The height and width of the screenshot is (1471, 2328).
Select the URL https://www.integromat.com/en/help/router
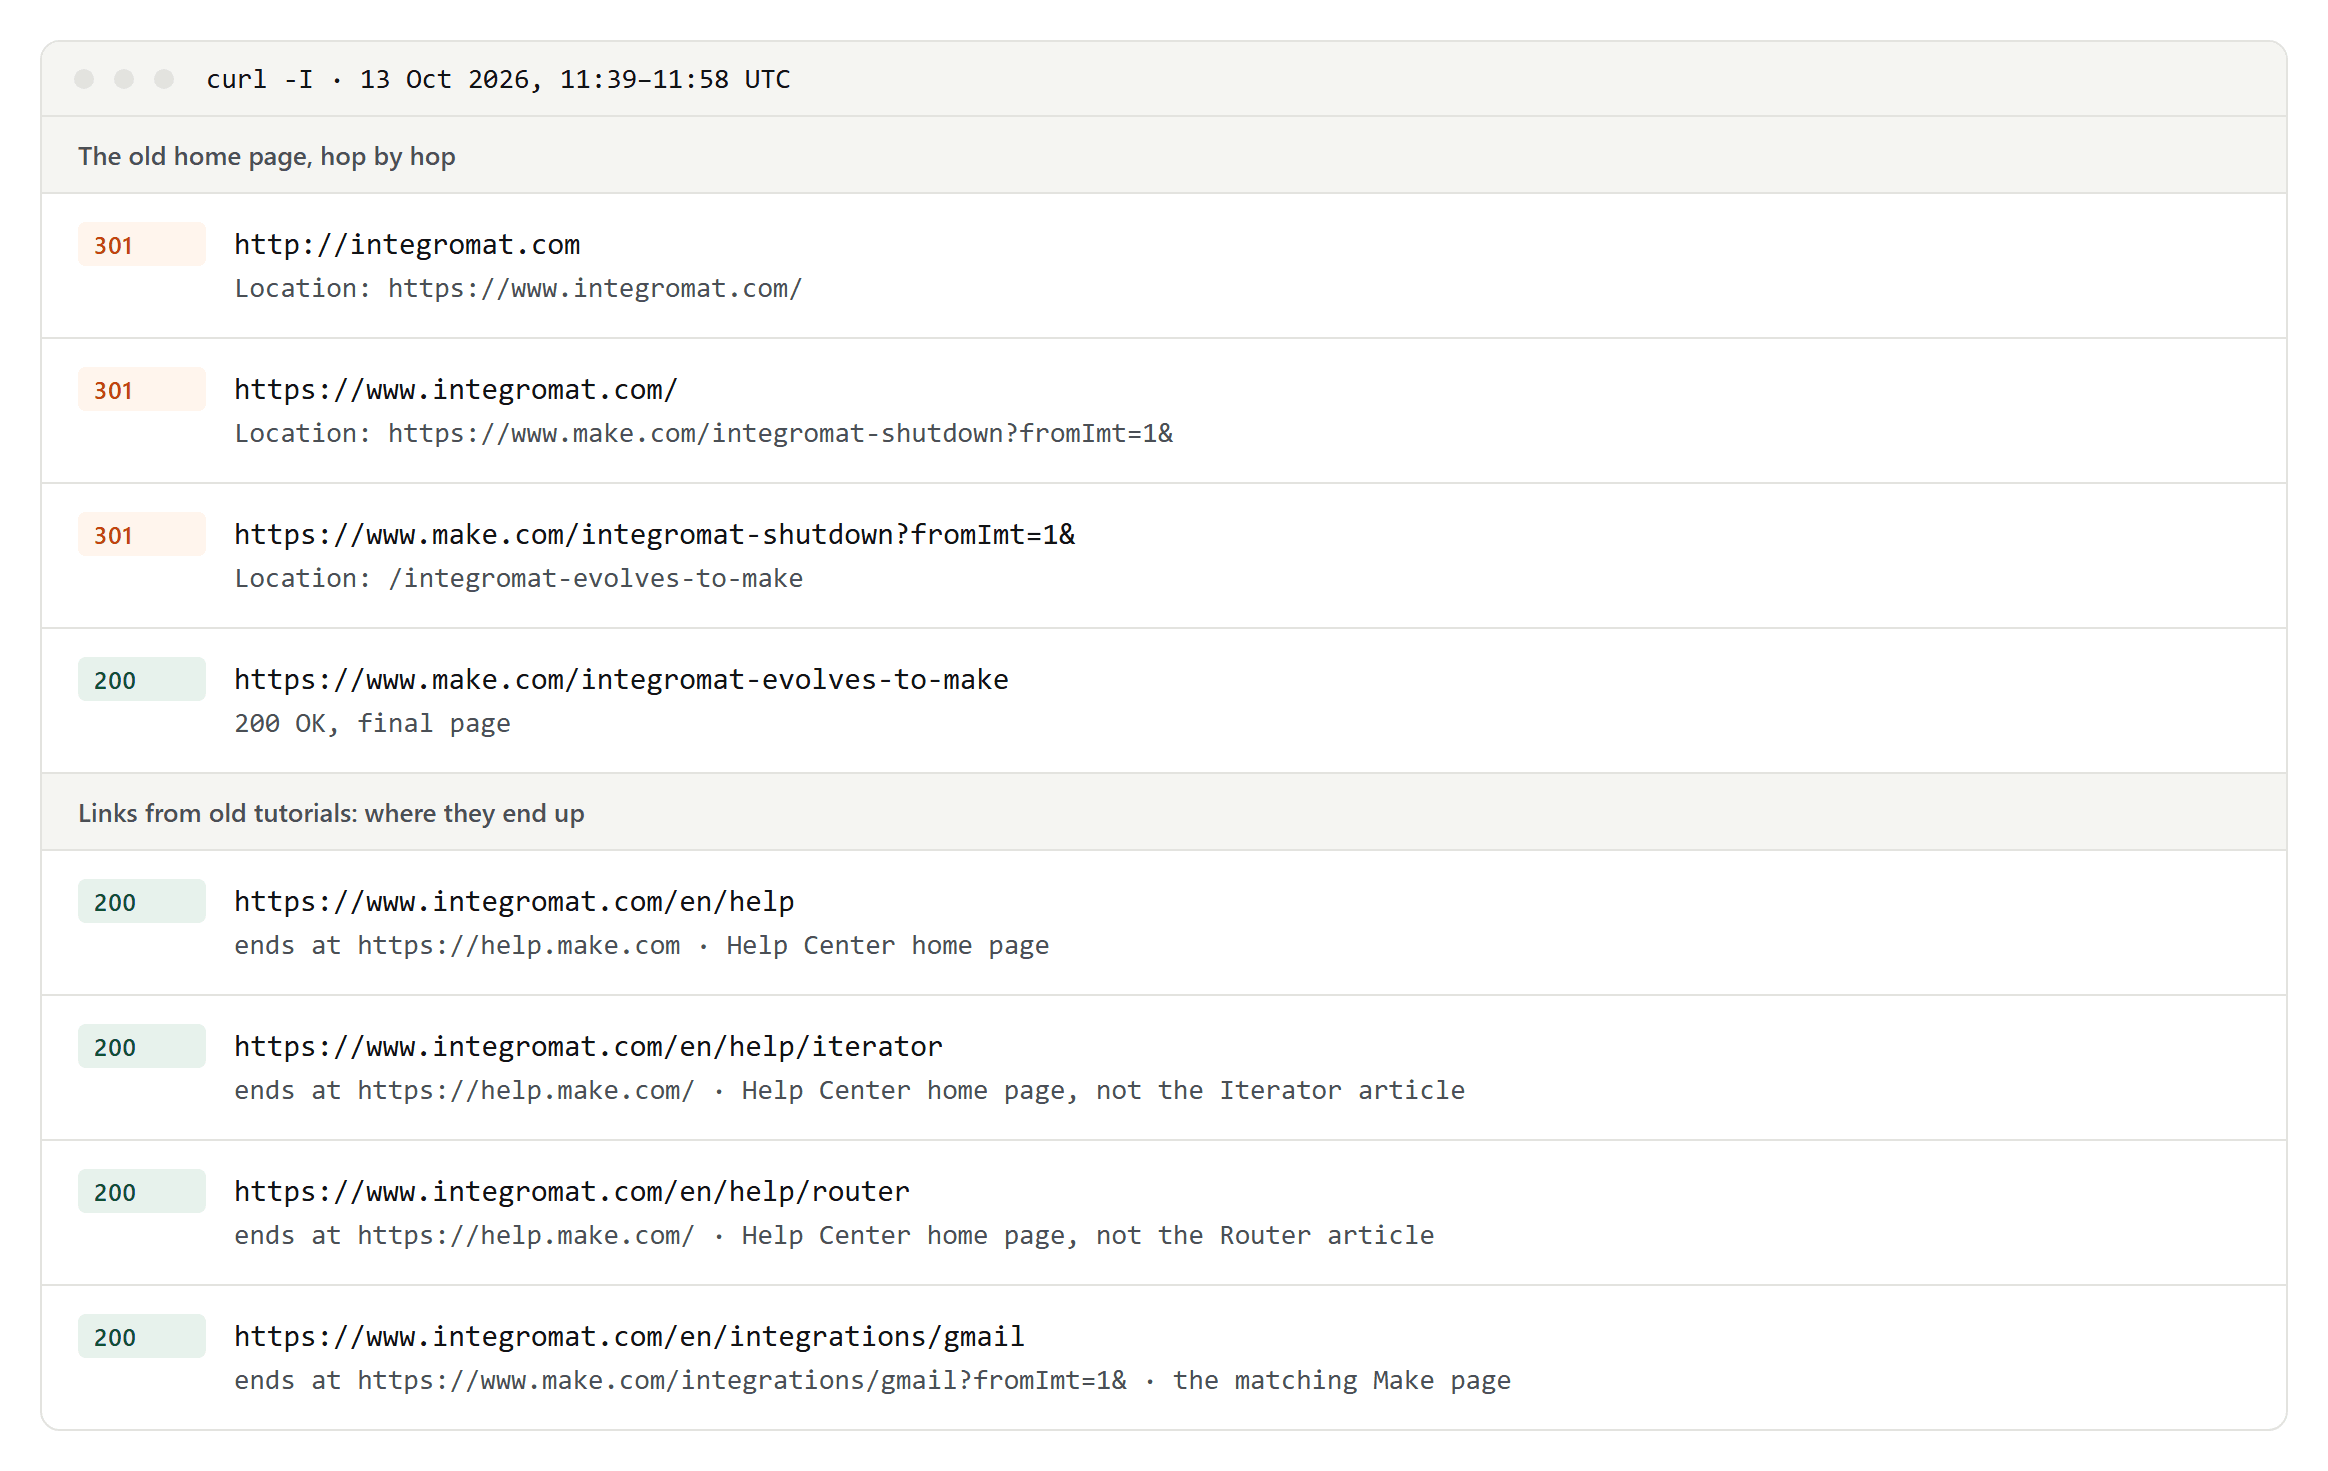click(572, 1191)
